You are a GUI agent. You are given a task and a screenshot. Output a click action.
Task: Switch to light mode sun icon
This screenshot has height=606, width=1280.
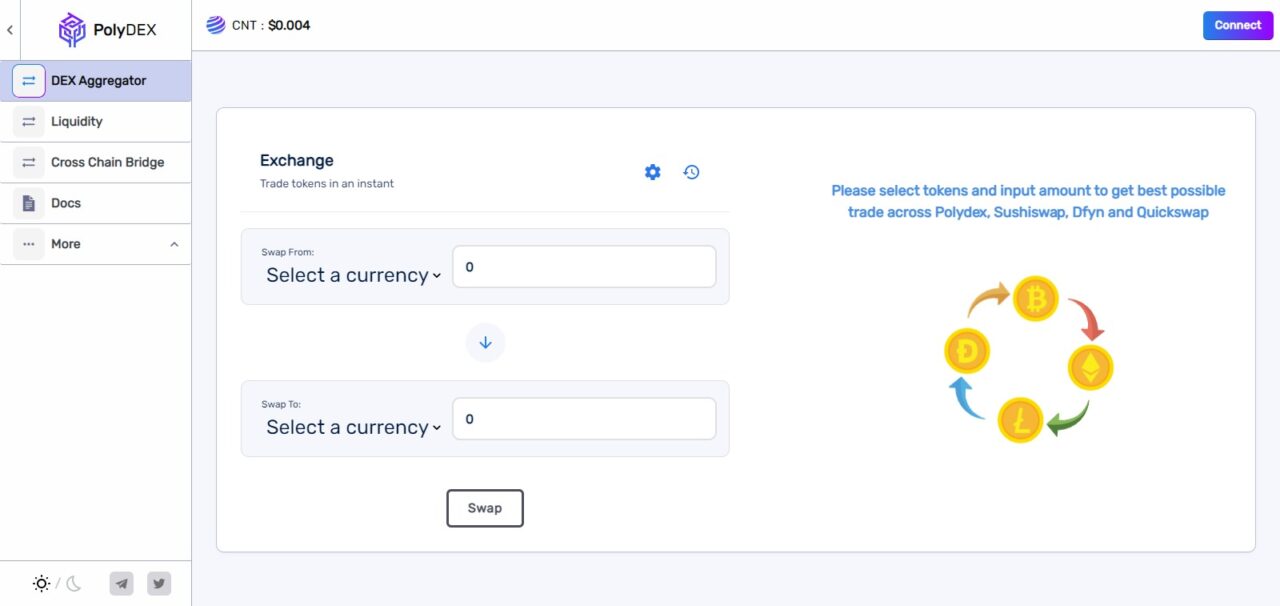pos(41,583)
